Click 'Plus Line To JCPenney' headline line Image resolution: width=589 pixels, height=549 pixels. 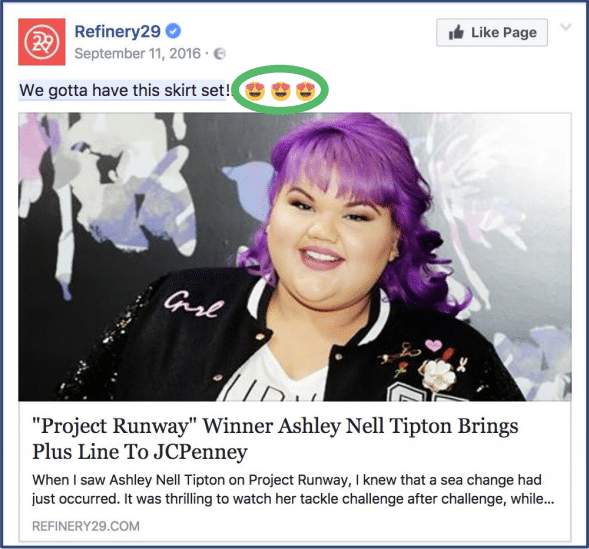click(x=140, y=451)
